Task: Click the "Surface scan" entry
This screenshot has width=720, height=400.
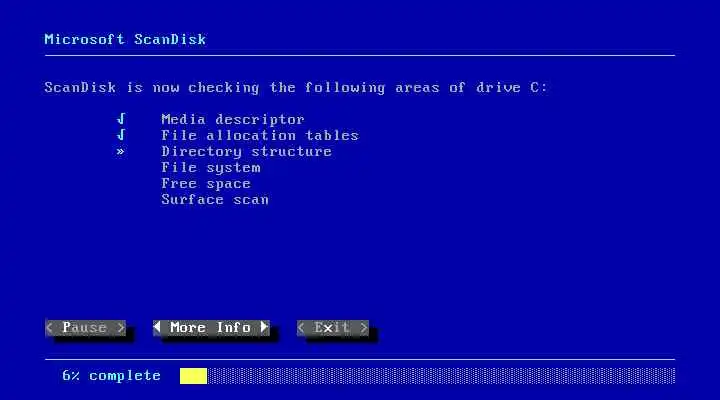Action: coord(215,200)
